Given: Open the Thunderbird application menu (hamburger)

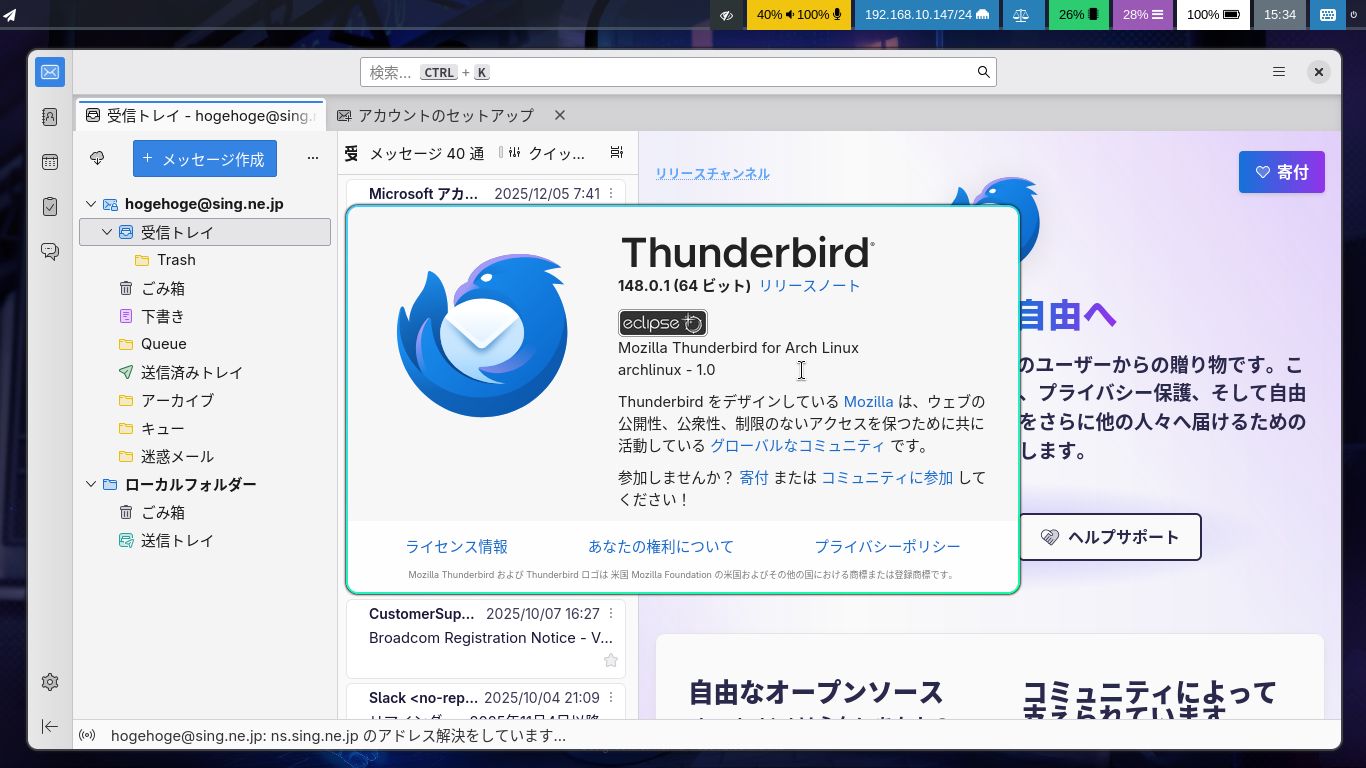Looking at the screenshot, I should click(1279, 72).
